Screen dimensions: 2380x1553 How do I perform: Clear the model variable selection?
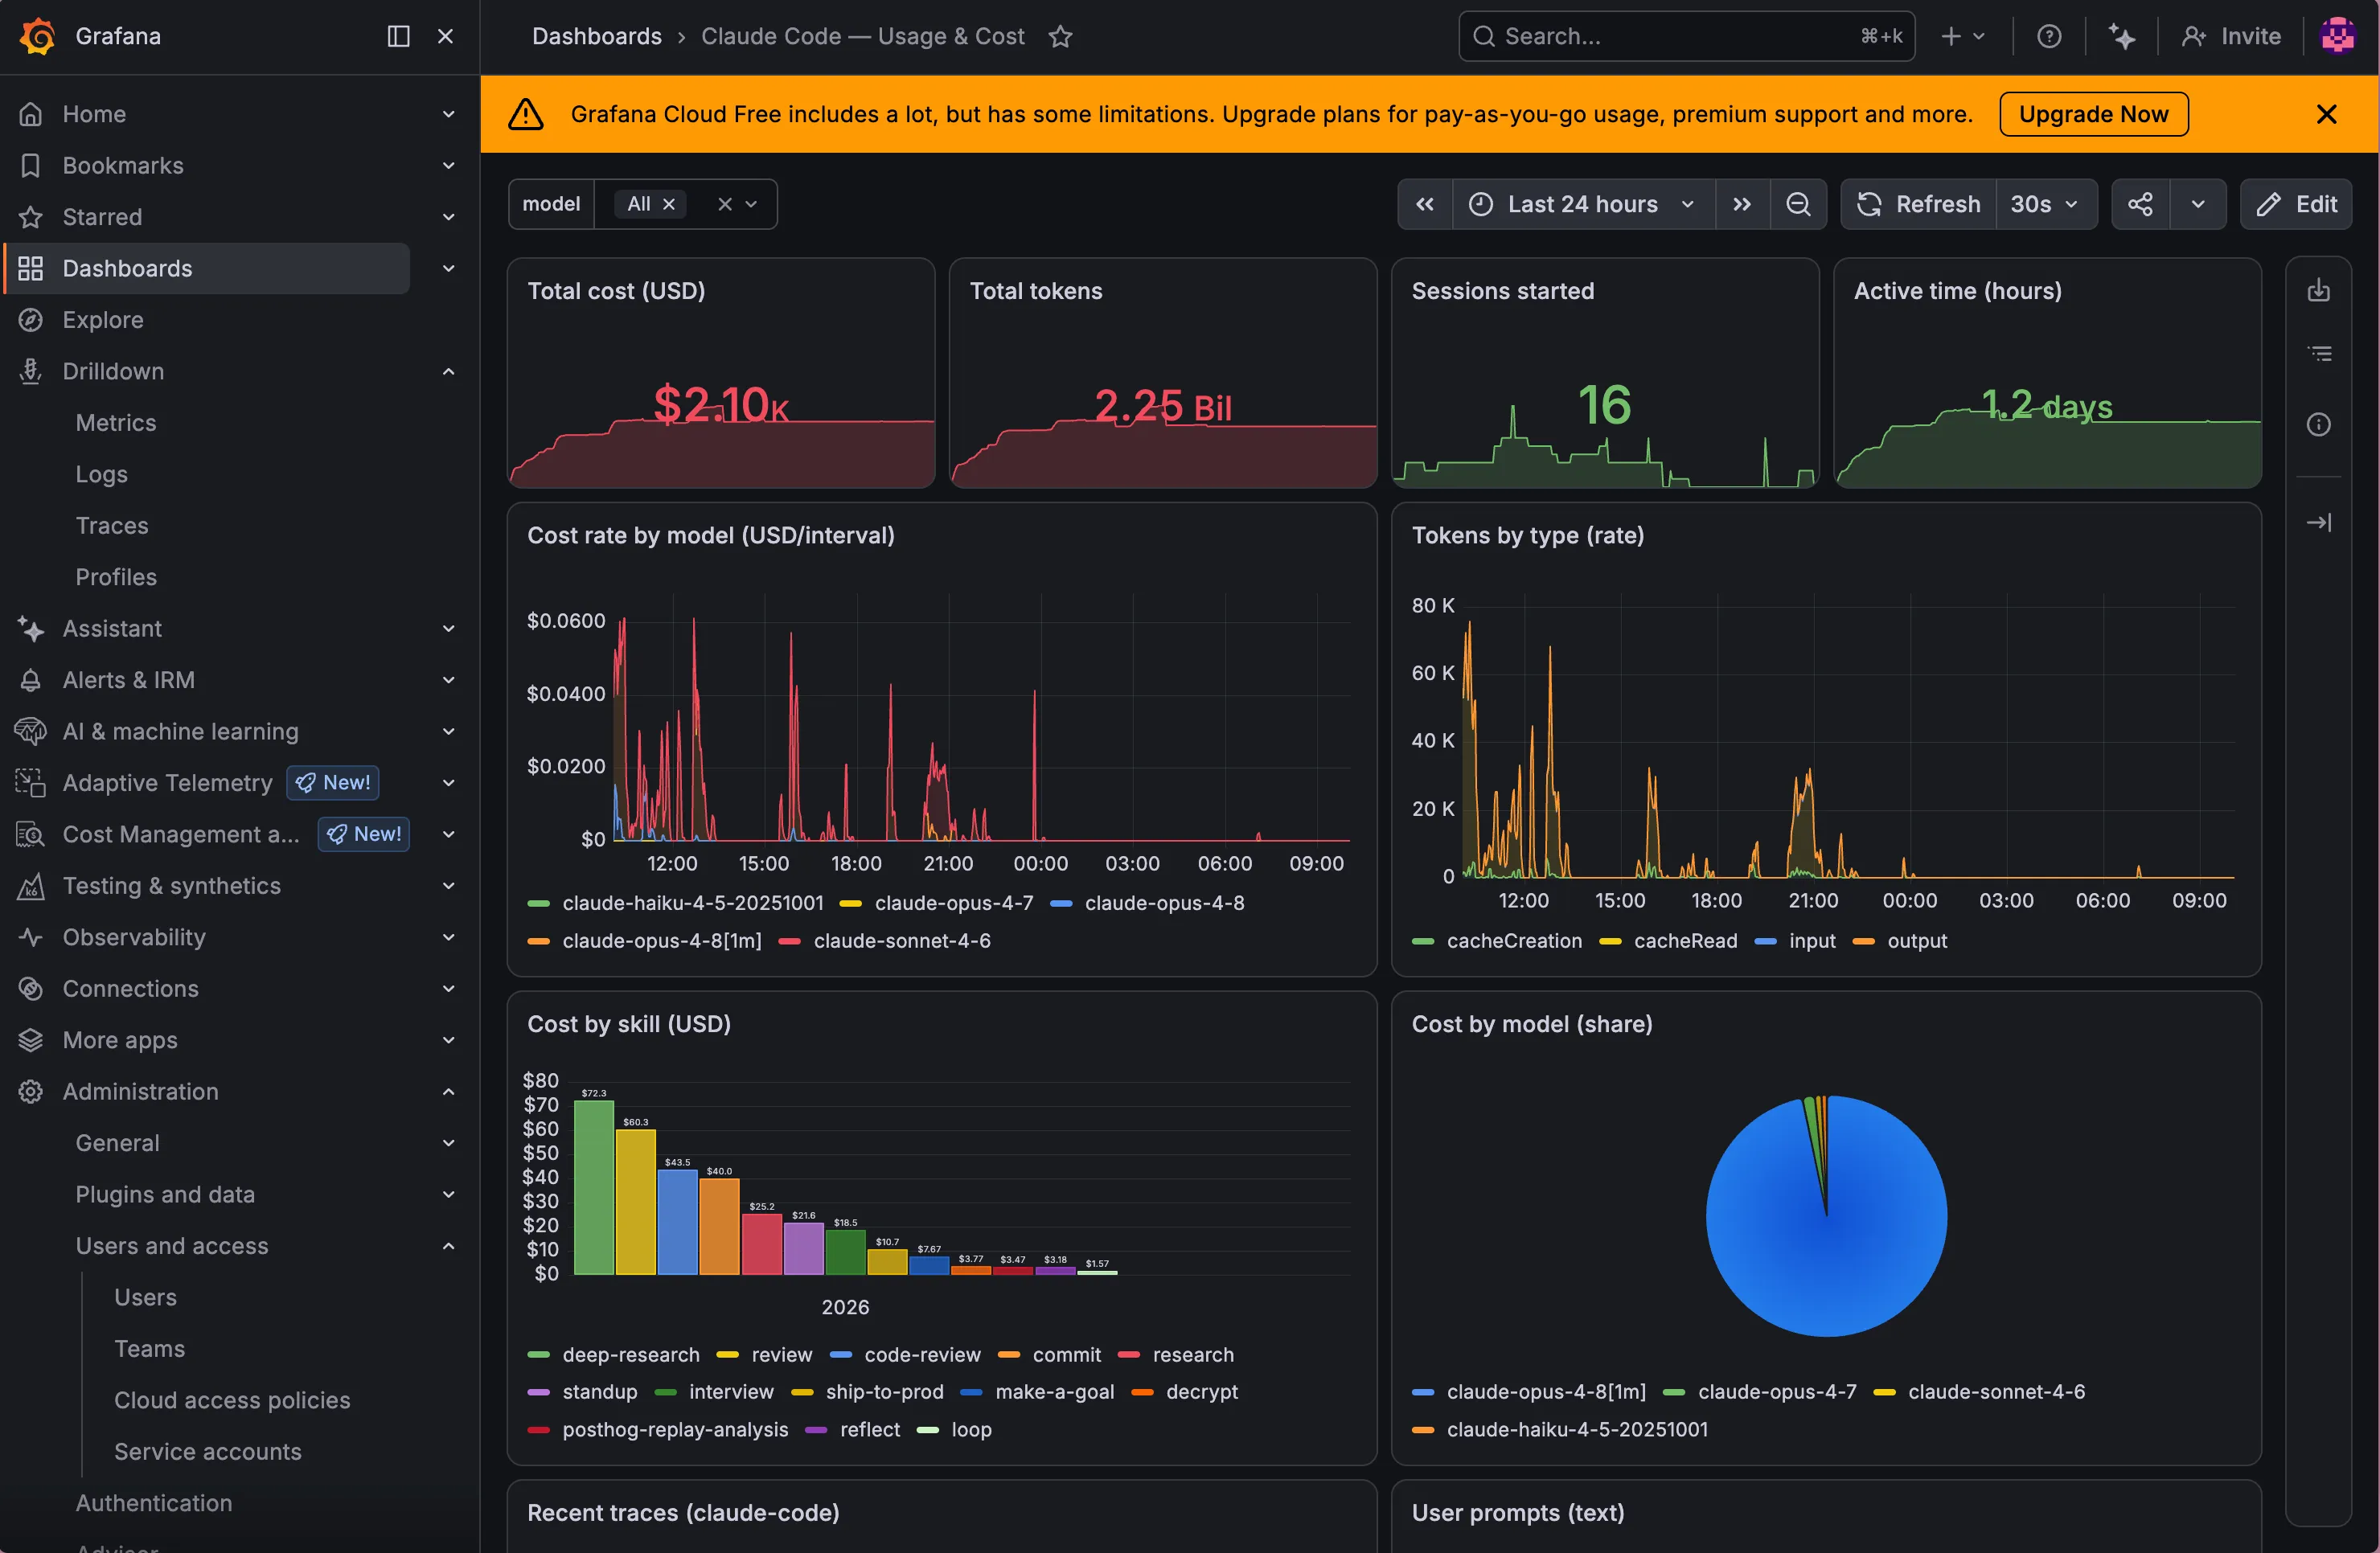point(725,204)
